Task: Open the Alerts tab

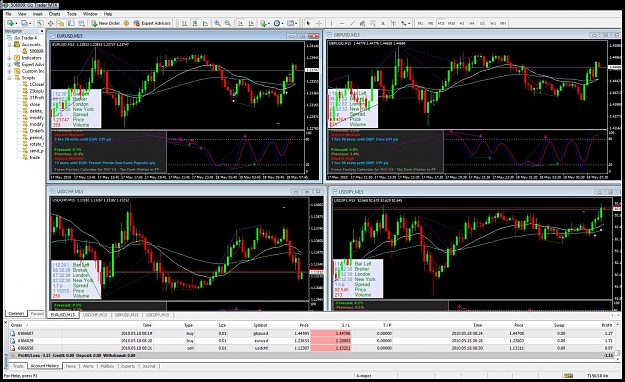Action: click(x=88, y=366)
